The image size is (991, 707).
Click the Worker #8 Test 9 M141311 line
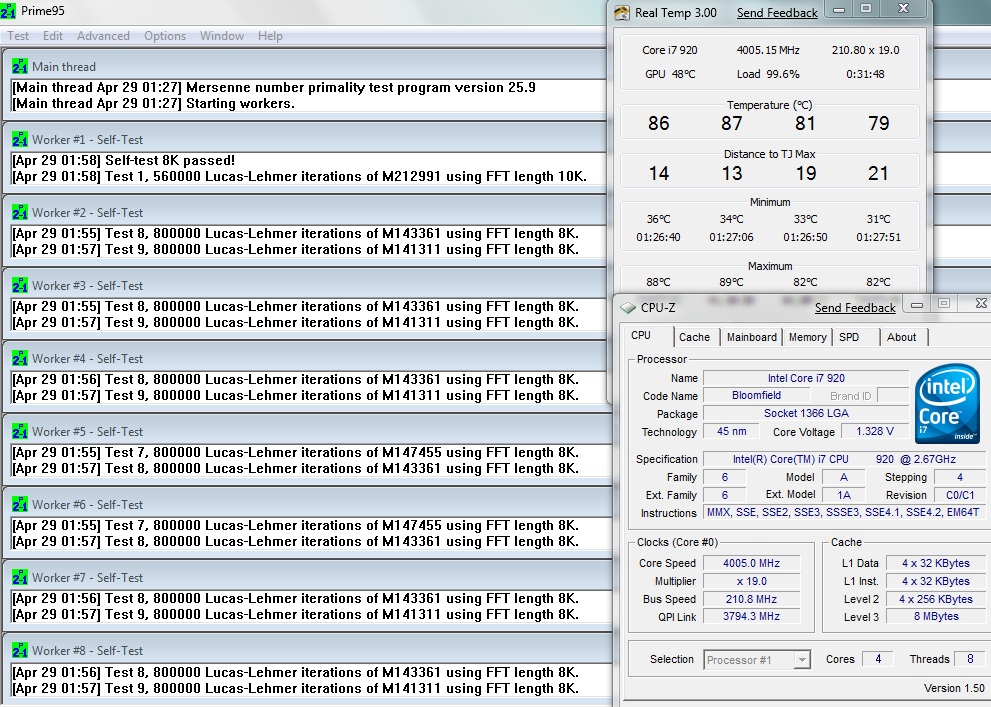pos(295,688)
